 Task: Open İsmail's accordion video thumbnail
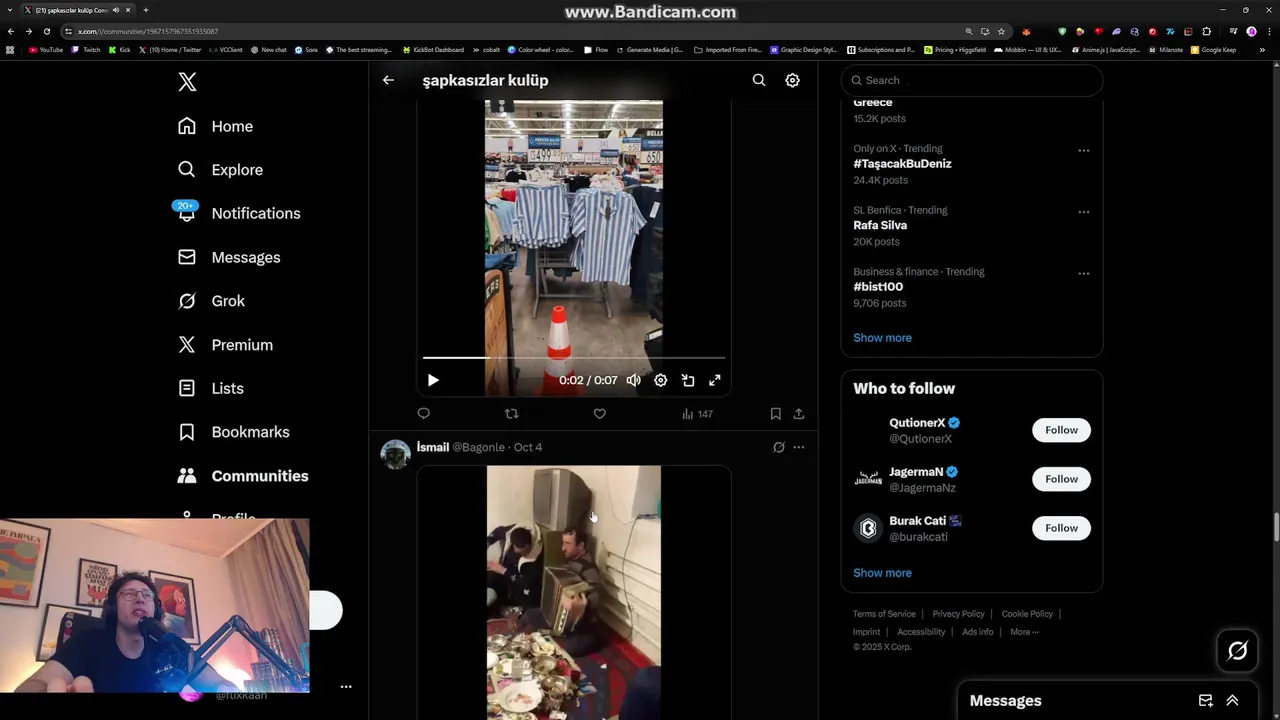(x=574, y=592)
